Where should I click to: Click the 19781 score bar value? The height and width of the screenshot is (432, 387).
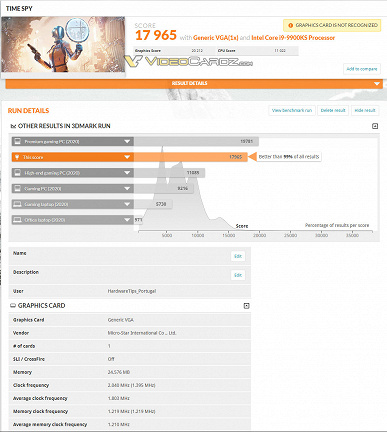pos(246,142)
